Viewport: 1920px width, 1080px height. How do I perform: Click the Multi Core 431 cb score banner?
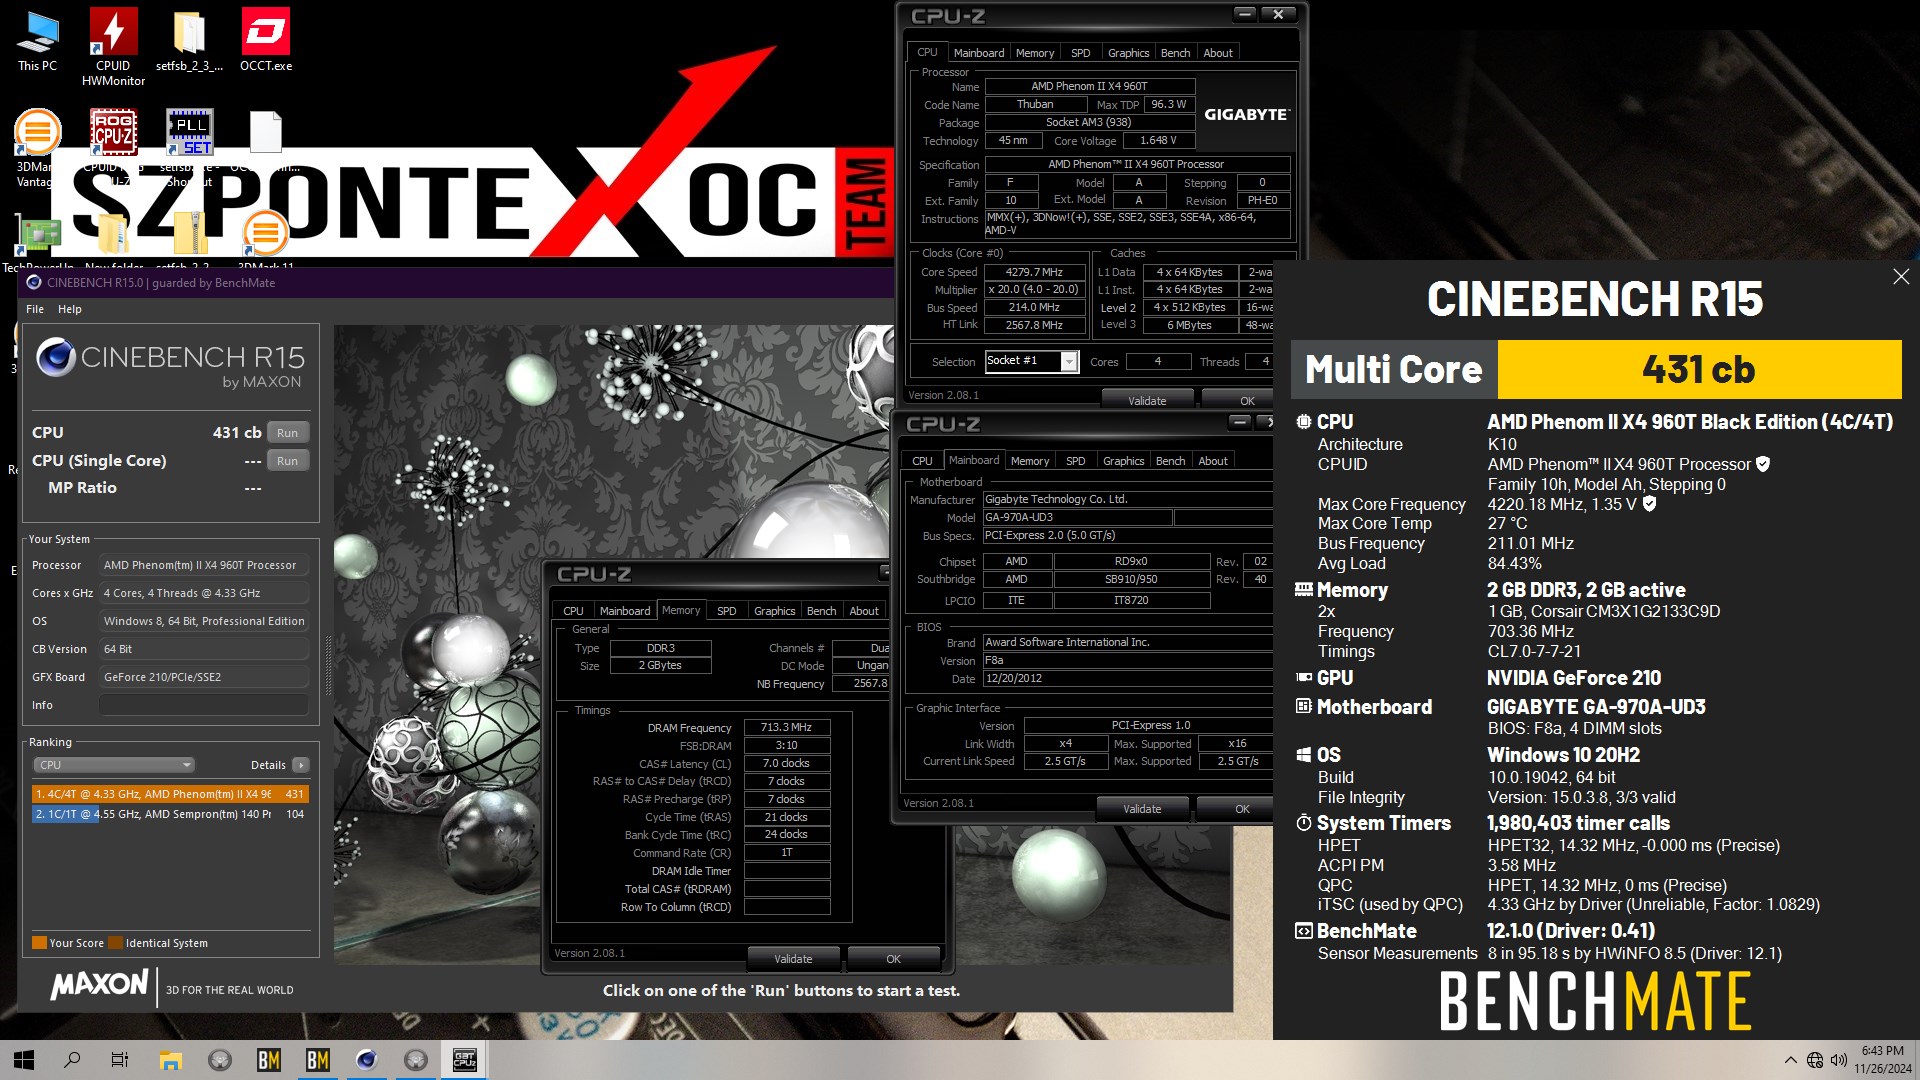(1596, 369)
